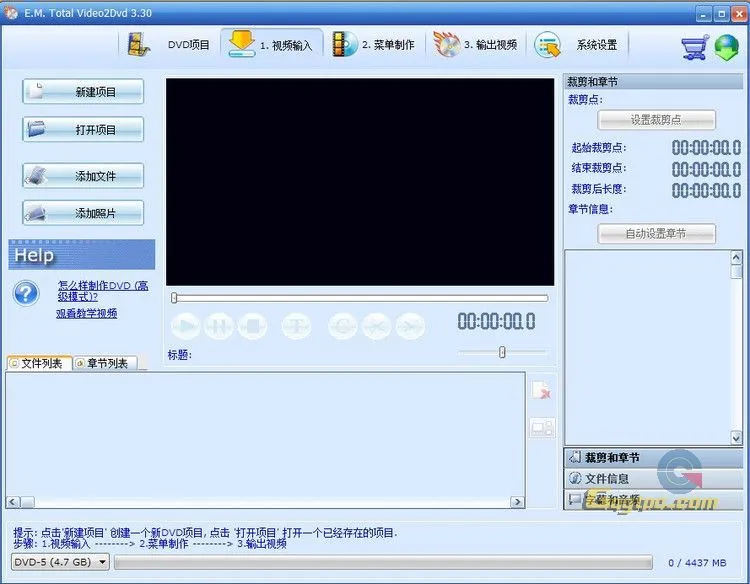
Task: Click the blue question mark help icon
Action: click(26, 293)
